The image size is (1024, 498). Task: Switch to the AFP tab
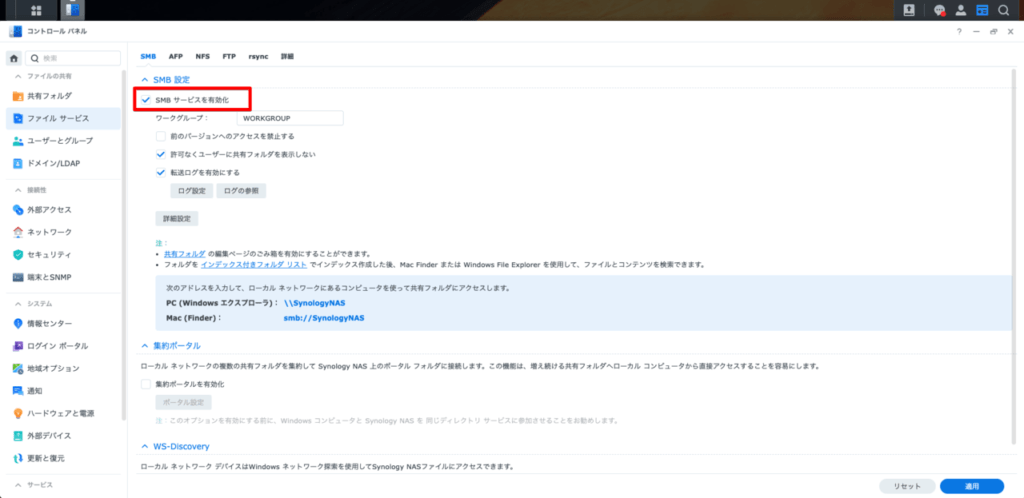click(176, 57)
